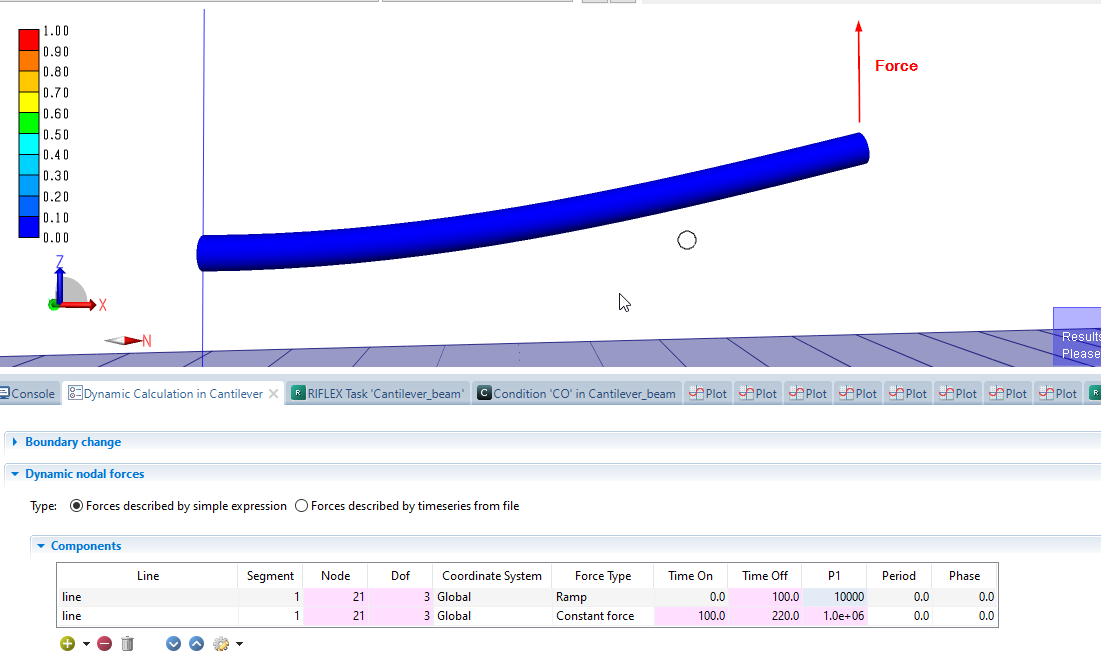1101x651 pixels.
Task: Click the gear settings icon below table
Action: 222,644
